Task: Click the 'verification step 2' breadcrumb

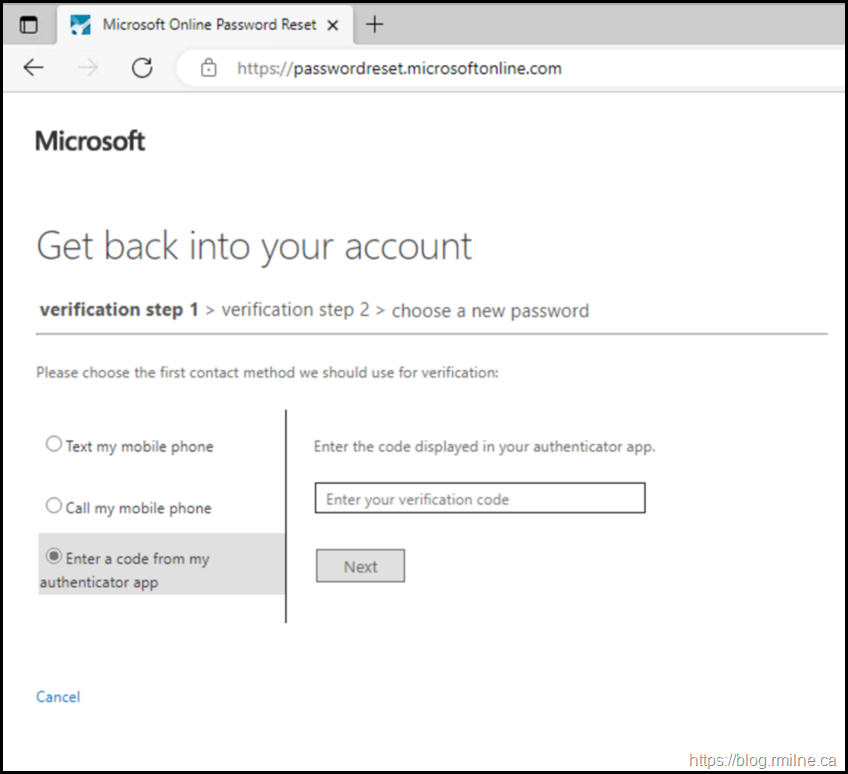Action: tap(295, 310)
